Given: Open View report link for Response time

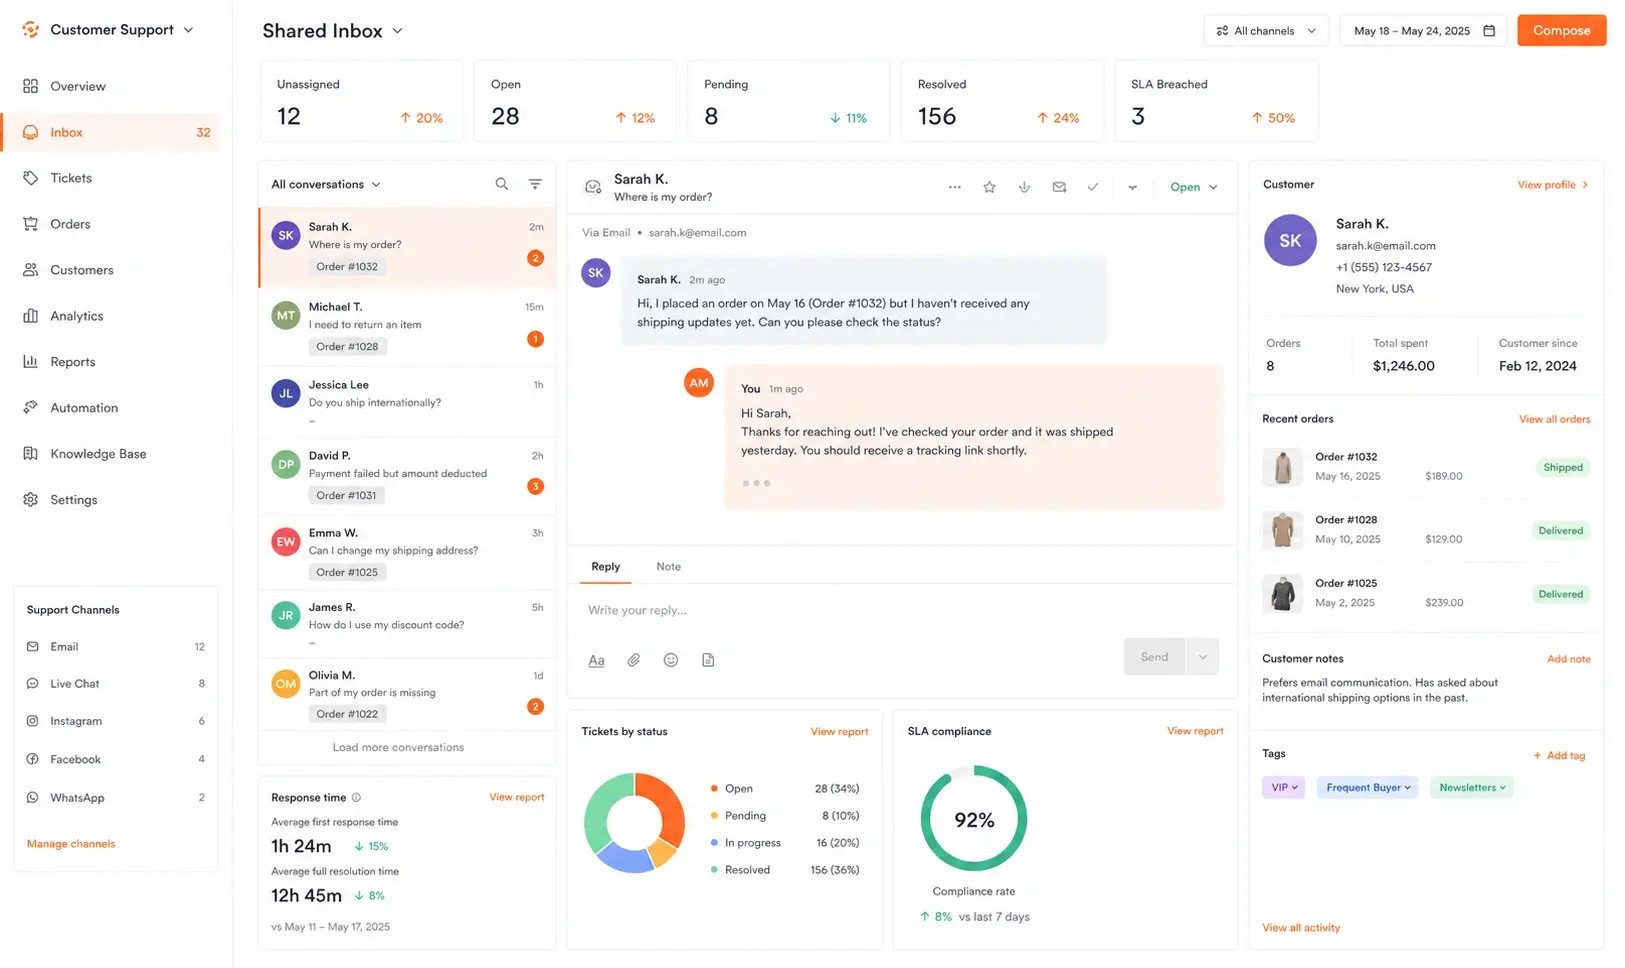Looking at the screenshot, I should [x=517, y=797].
